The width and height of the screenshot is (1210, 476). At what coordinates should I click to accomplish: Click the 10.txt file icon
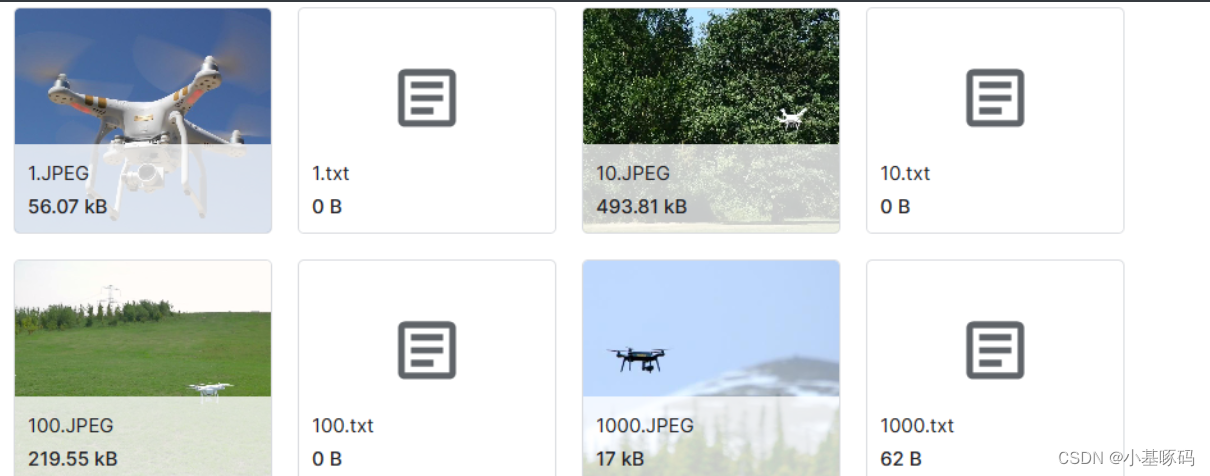click(995, 98)
